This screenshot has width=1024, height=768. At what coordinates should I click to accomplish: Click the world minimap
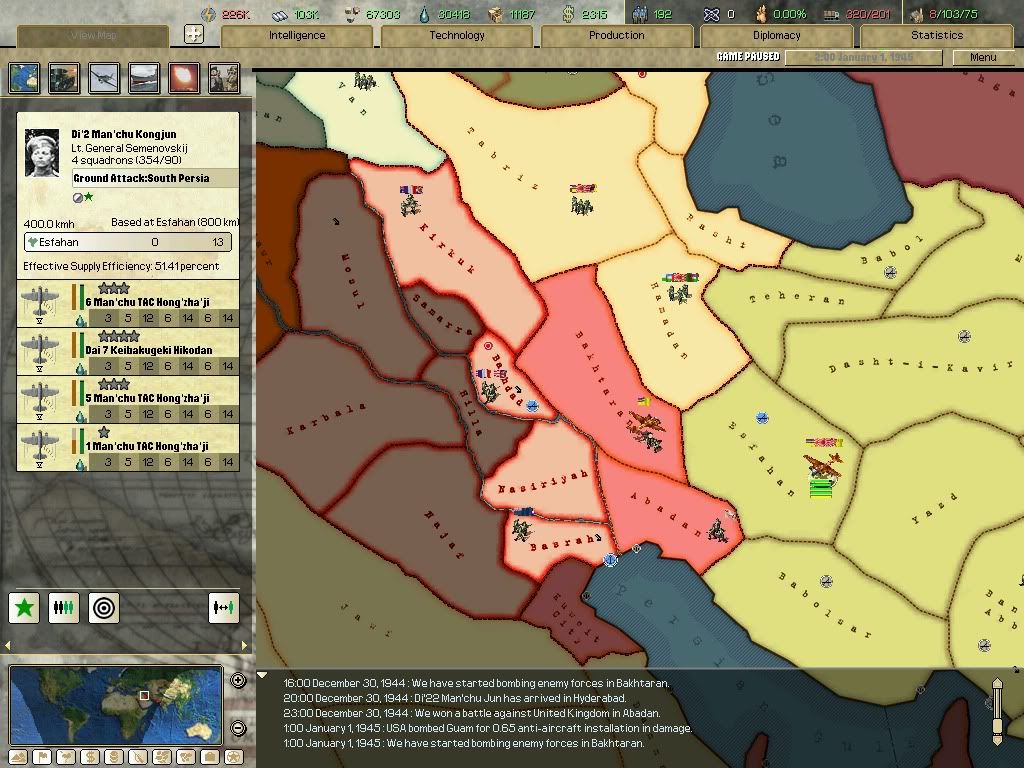pyautogui.click(x=116, y=705)
